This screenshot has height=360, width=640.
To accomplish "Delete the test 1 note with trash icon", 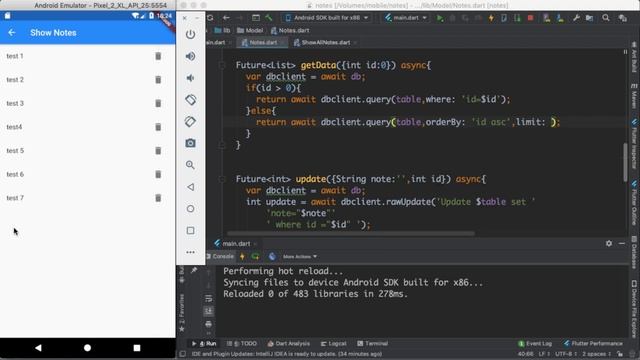I will pos(158,56).
